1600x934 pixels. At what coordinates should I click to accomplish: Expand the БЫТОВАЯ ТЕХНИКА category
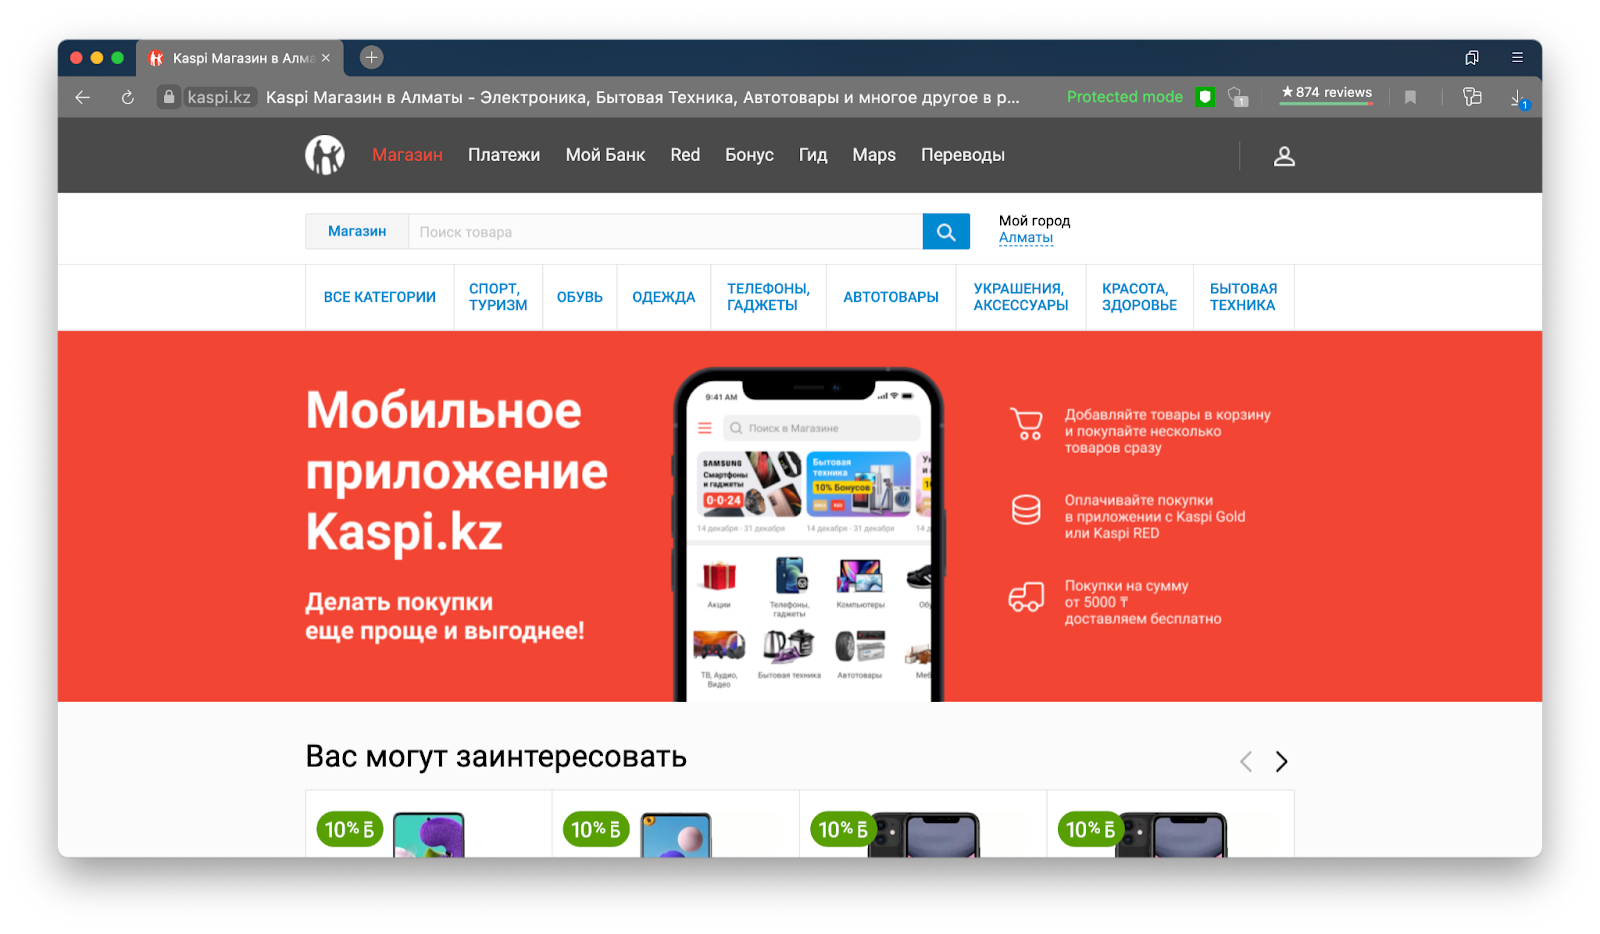[x=1243, y=297]
